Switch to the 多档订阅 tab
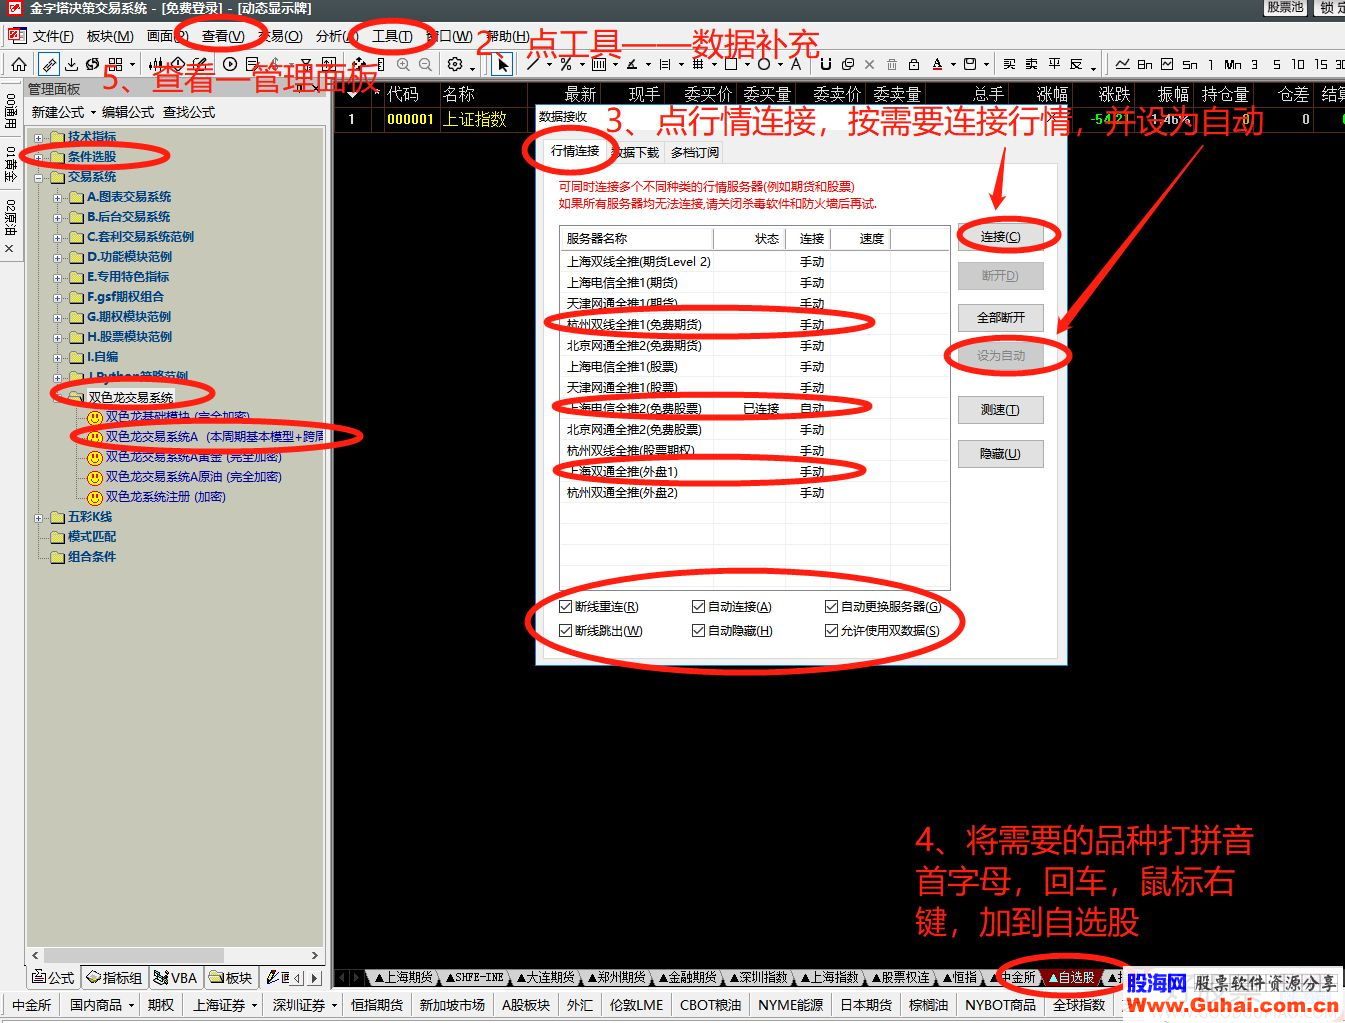This screenshot has height=1023, width=1345. [x=695, y=153]
